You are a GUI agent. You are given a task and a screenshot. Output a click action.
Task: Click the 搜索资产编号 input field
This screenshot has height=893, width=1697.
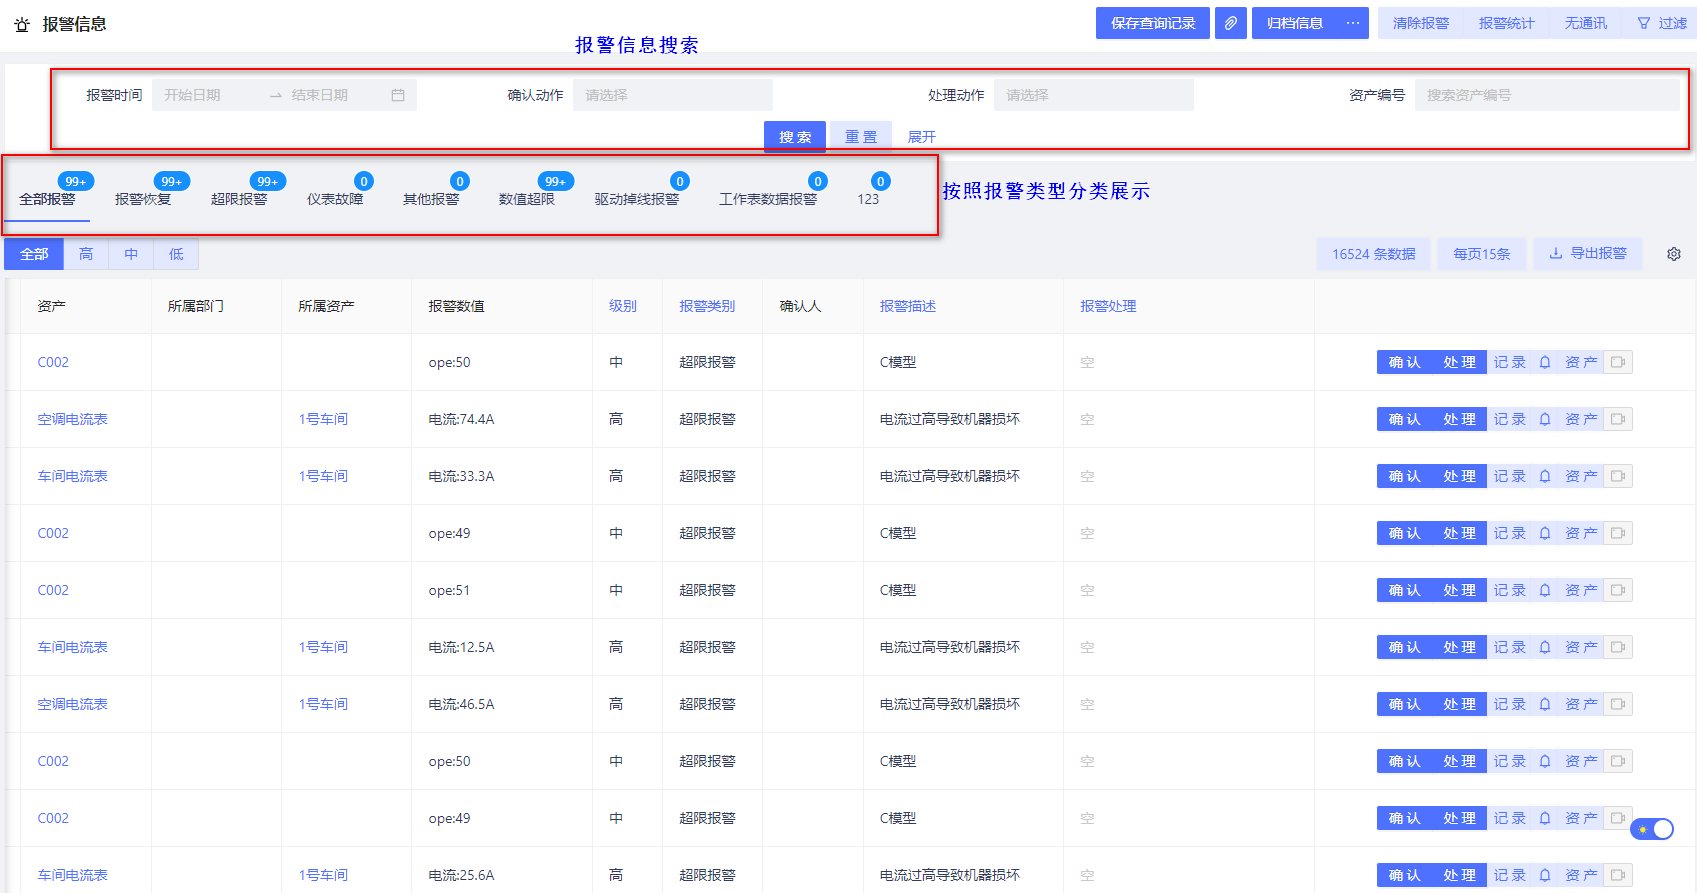[x=1547, y=95]
